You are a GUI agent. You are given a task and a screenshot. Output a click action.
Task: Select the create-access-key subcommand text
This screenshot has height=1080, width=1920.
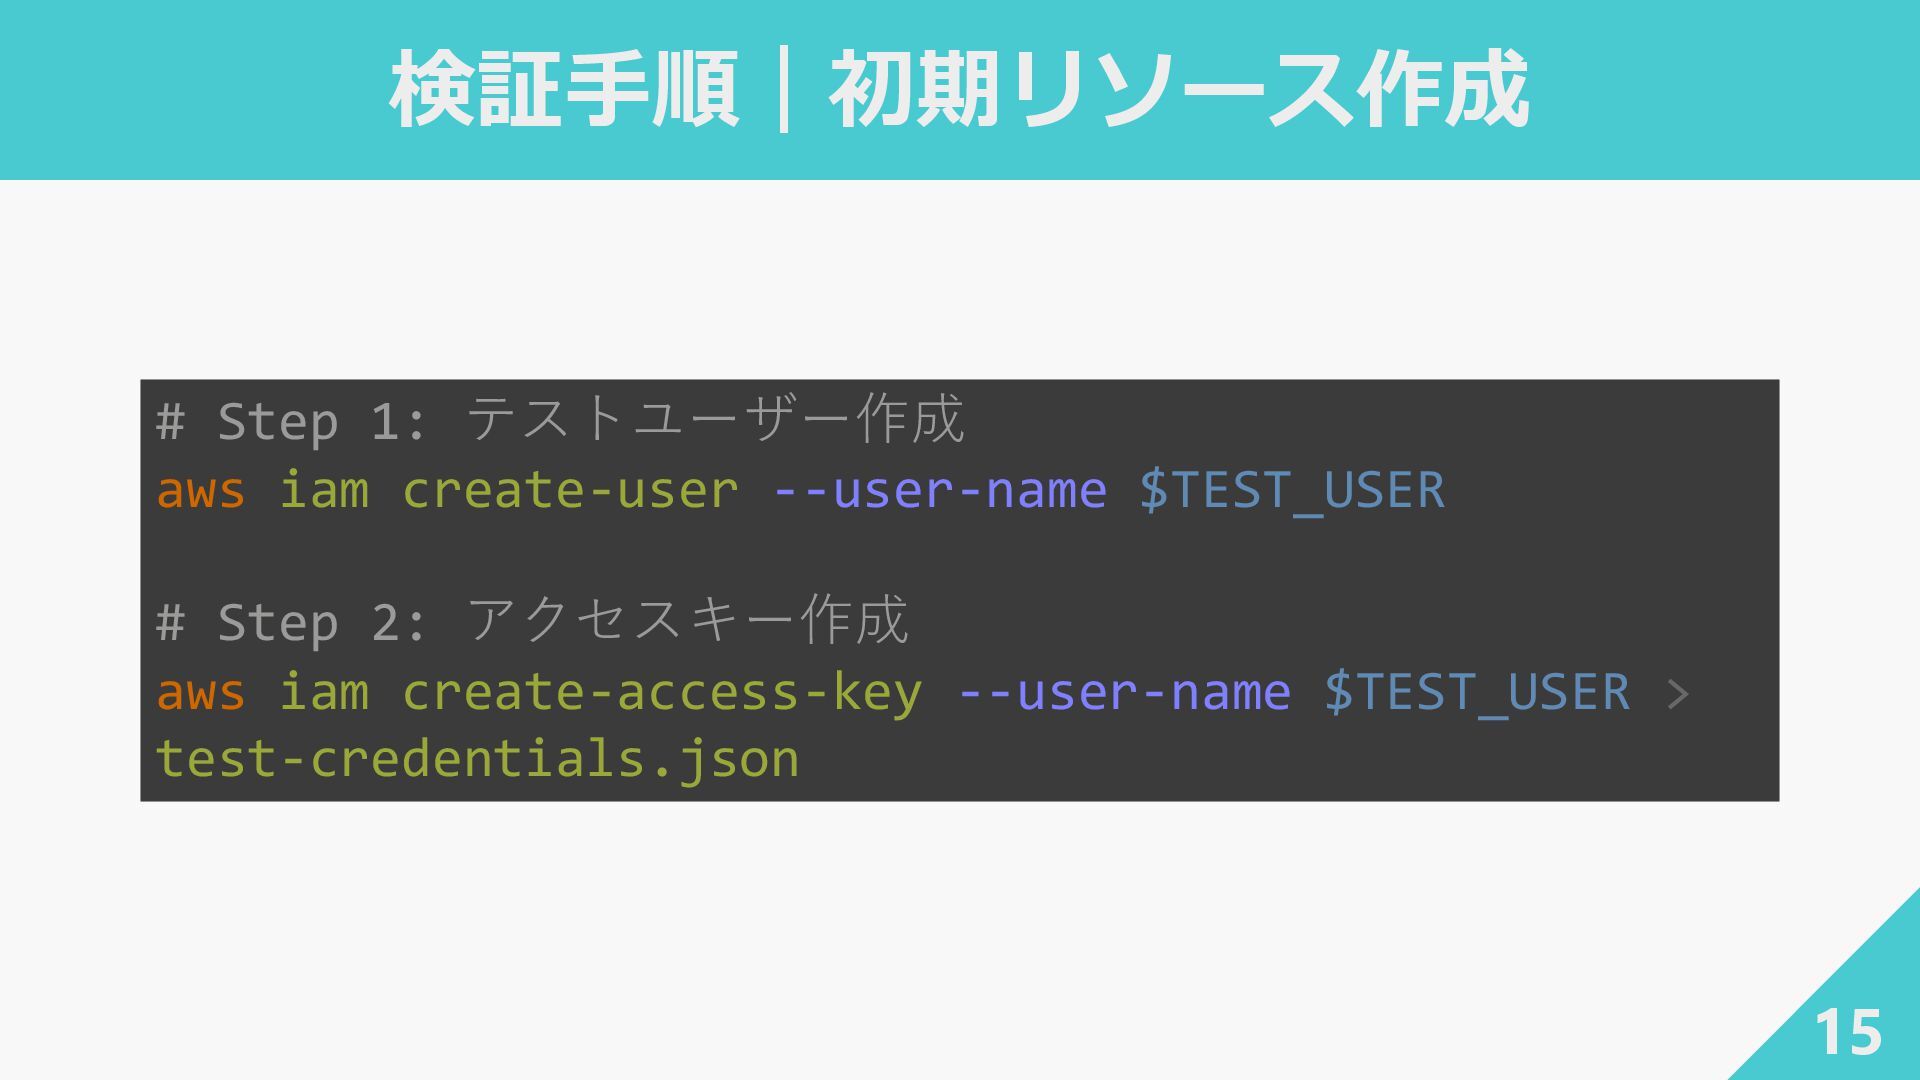662,693
